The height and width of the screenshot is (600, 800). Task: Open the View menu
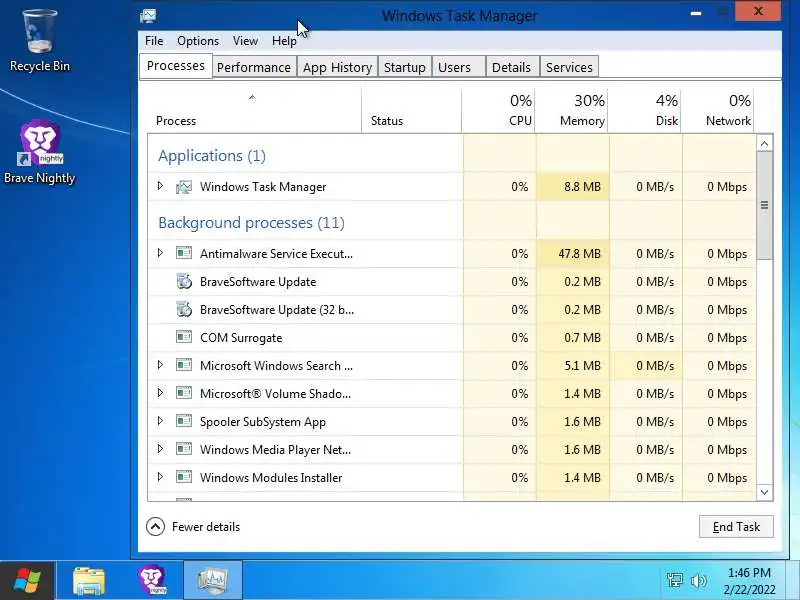tap(245, 41)
